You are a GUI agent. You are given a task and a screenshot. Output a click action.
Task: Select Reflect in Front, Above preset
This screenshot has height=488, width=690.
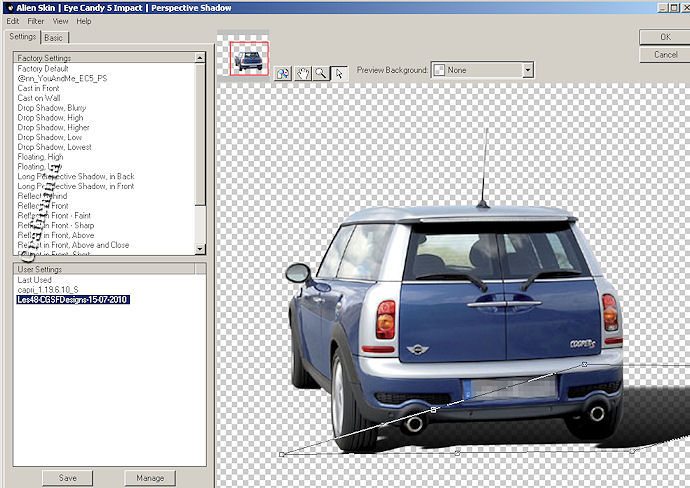pos(55,235)
